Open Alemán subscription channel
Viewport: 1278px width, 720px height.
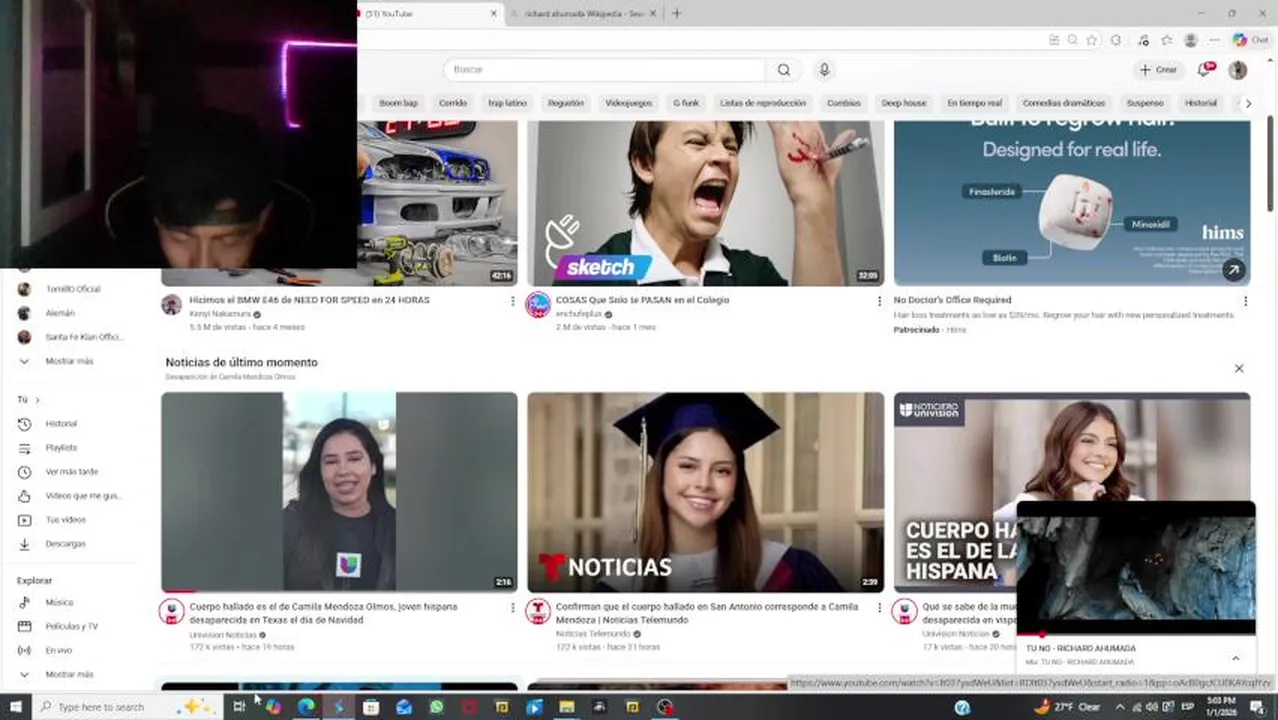(62, 313)
